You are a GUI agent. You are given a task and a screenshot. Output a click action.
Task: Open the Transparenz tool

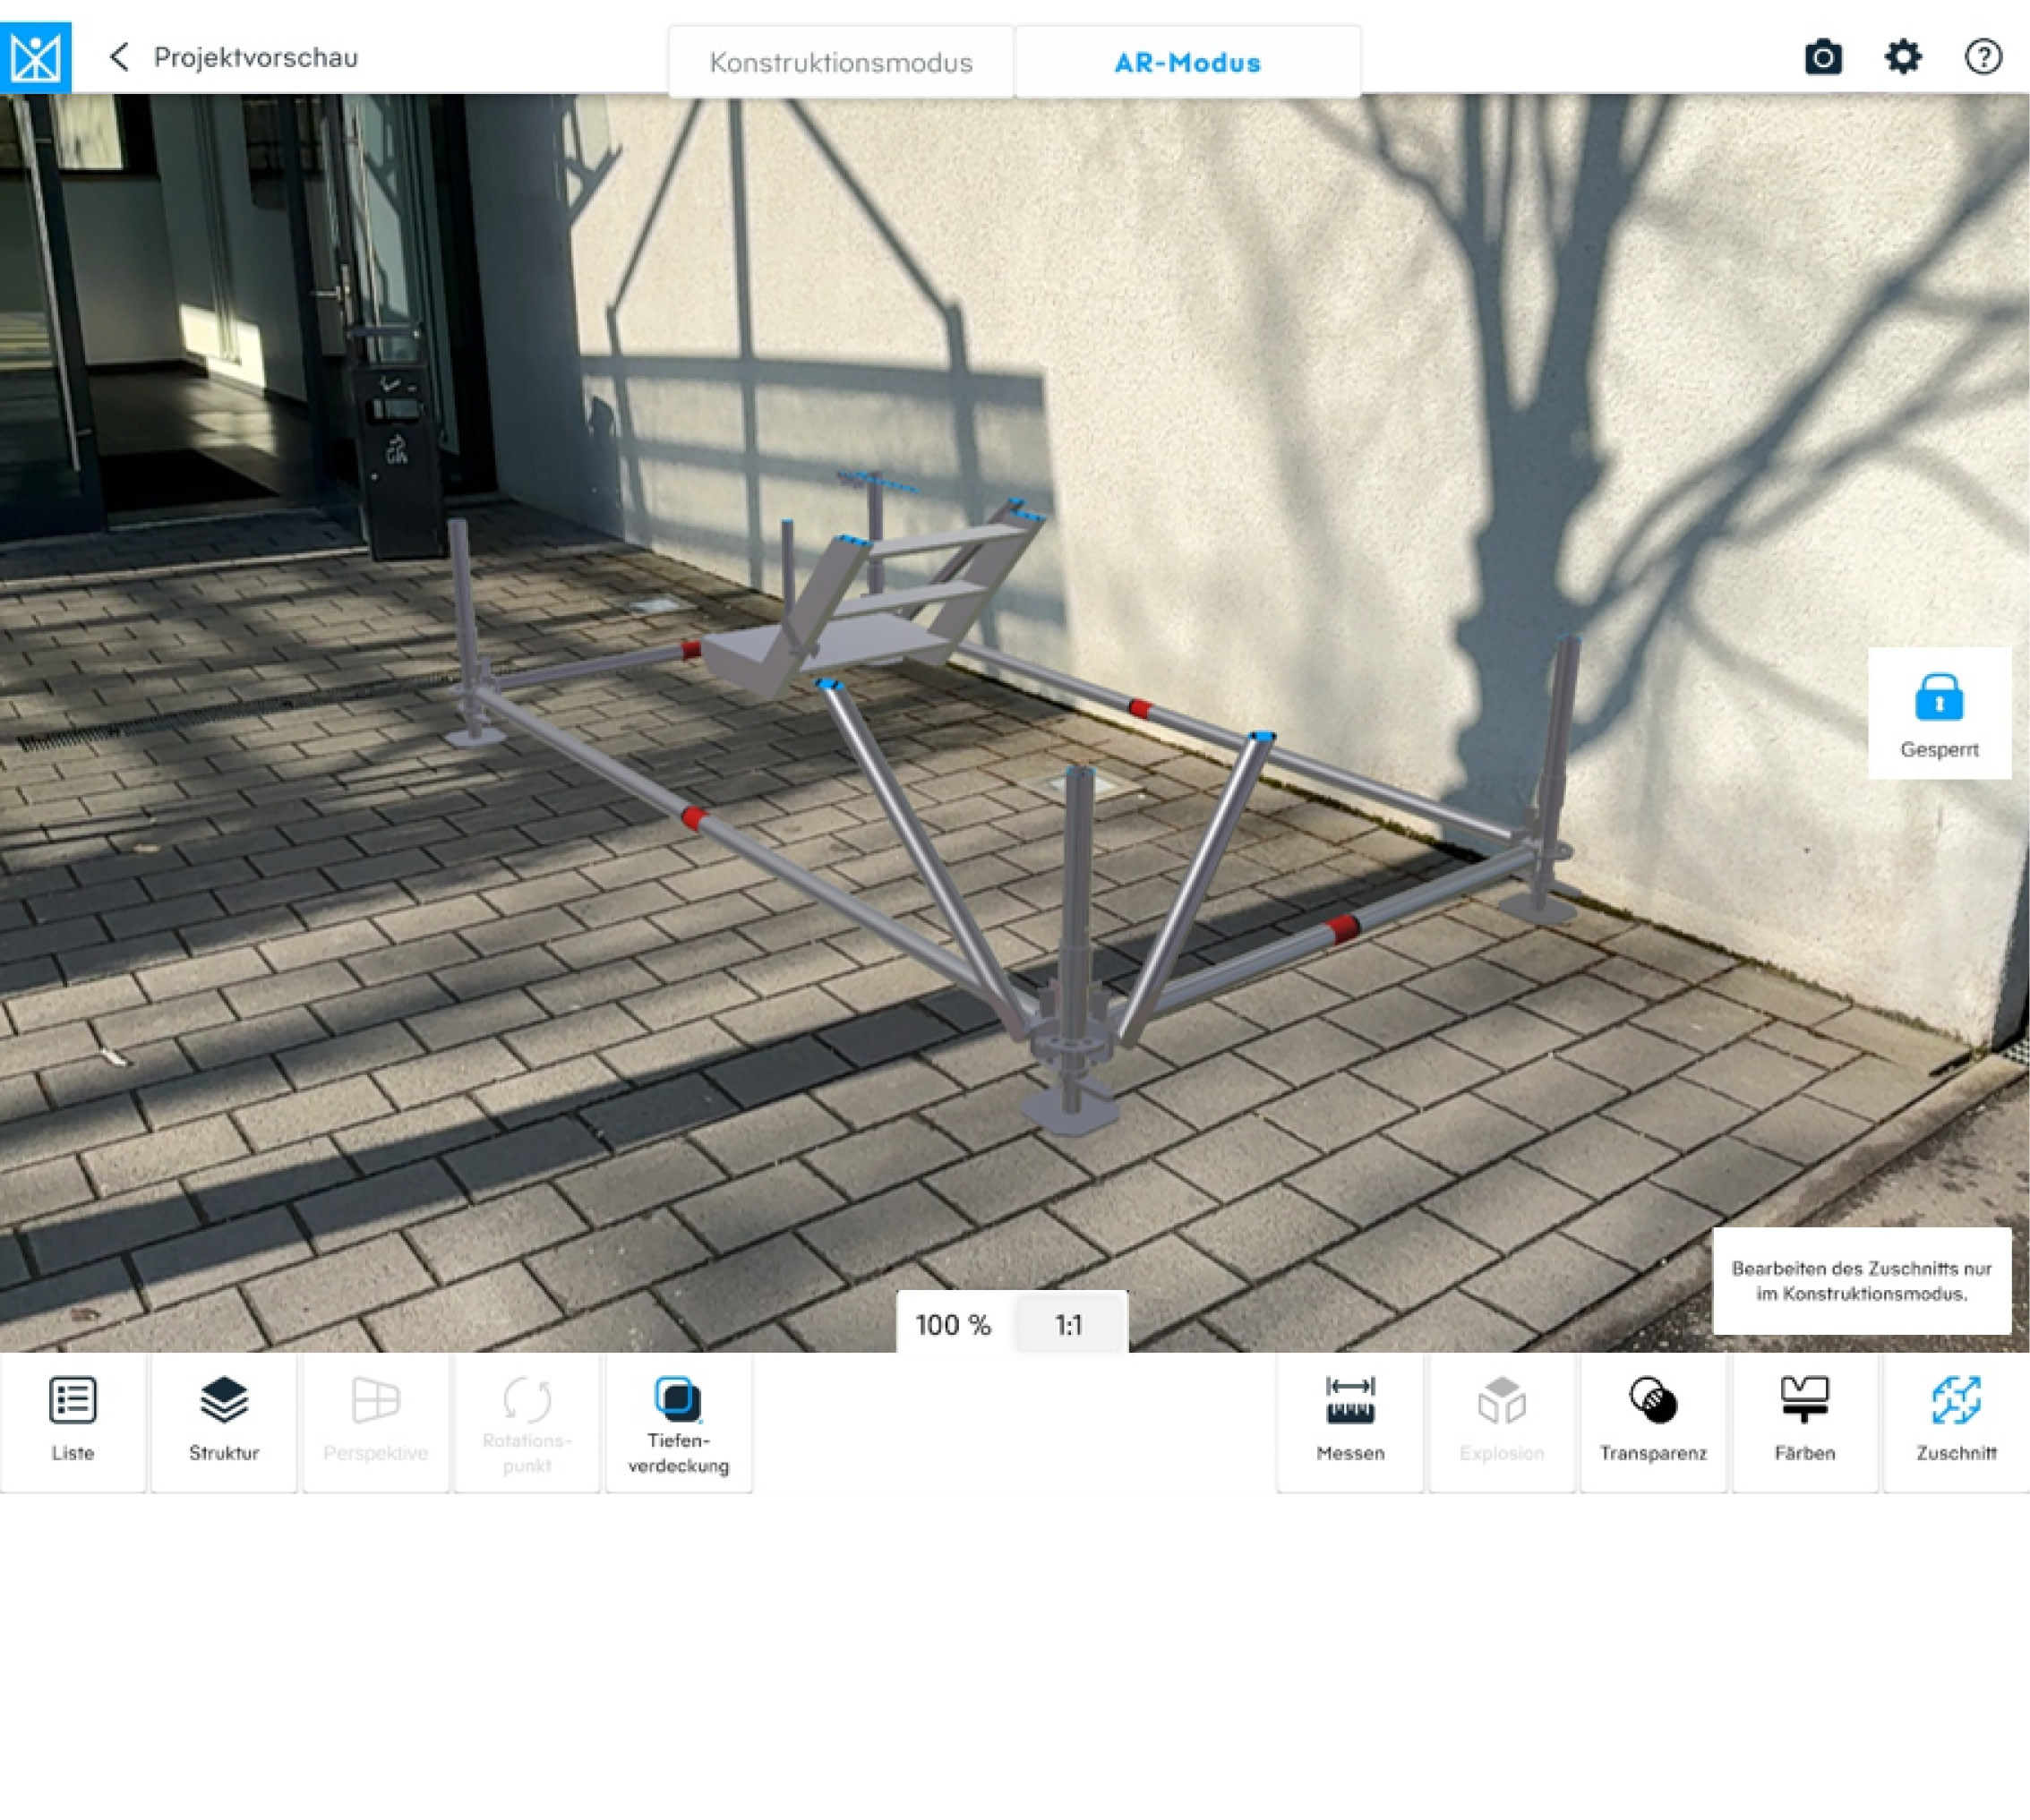tap(1653, 1423)
